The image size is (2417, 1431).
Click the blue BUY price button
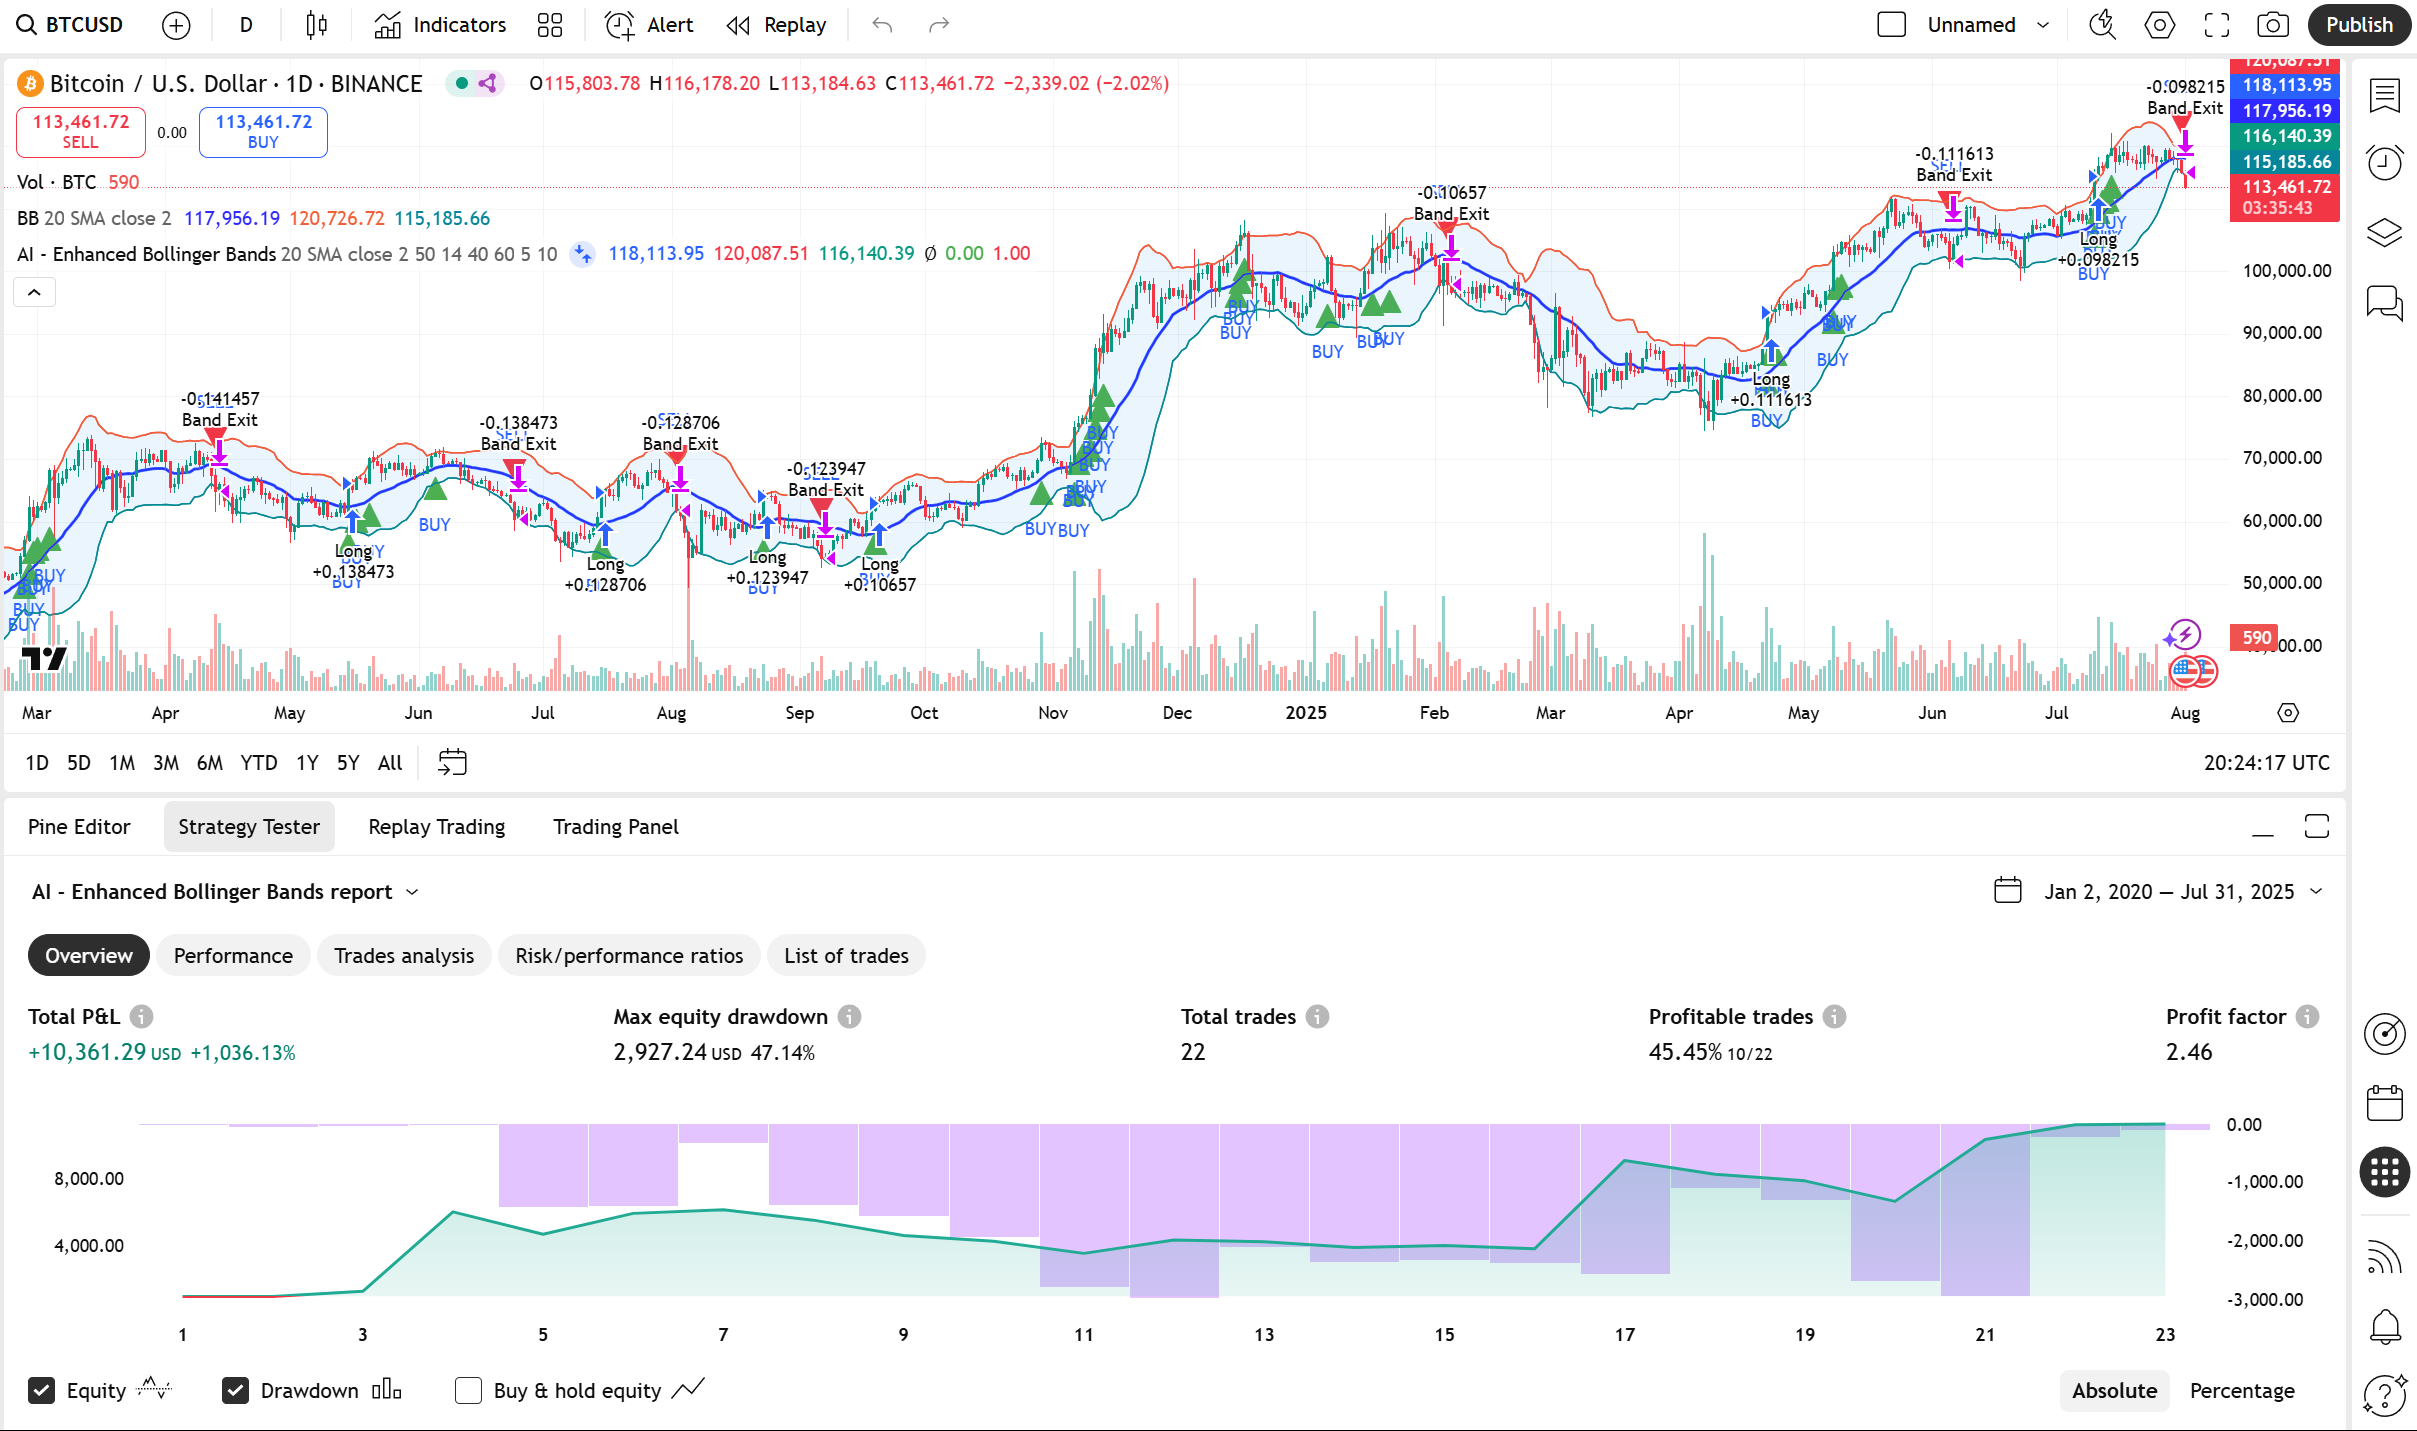coord(263,132)
